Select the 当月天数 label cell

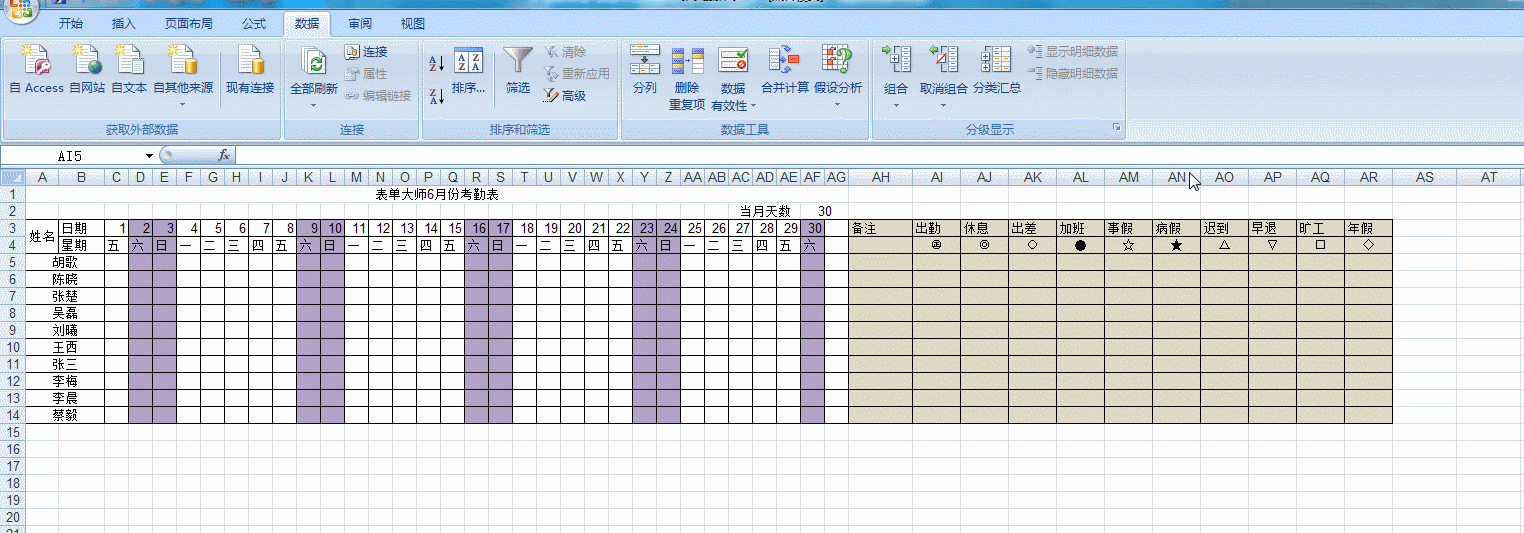[x=765, y=211]
